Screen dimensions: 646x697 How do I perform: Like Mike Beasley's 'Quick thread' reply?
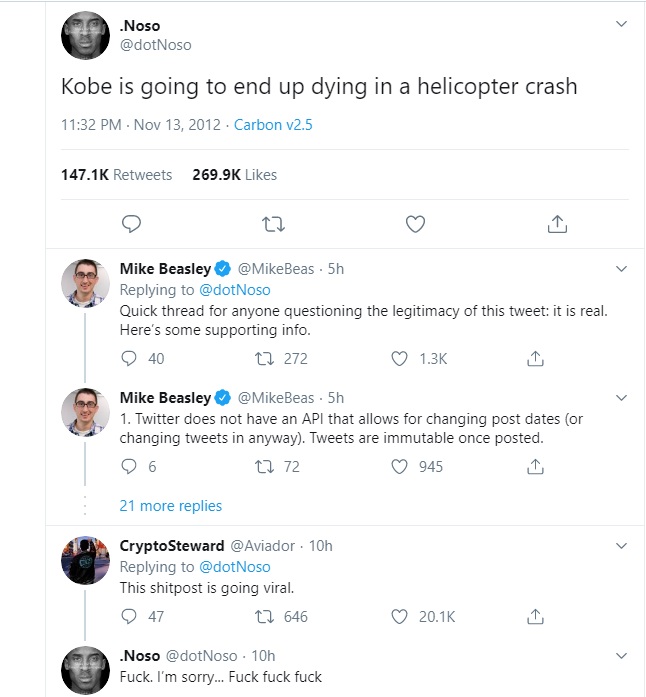[400, 358]
